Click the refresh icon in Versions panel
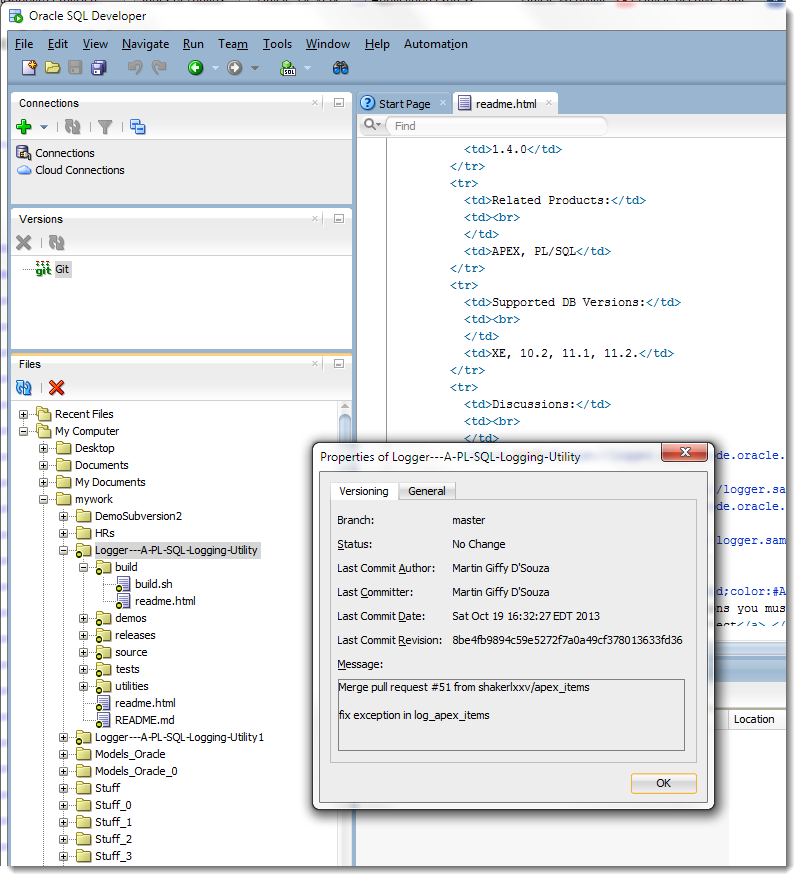The height and width of the screenshot is (881, 801). tap(57, 243)
